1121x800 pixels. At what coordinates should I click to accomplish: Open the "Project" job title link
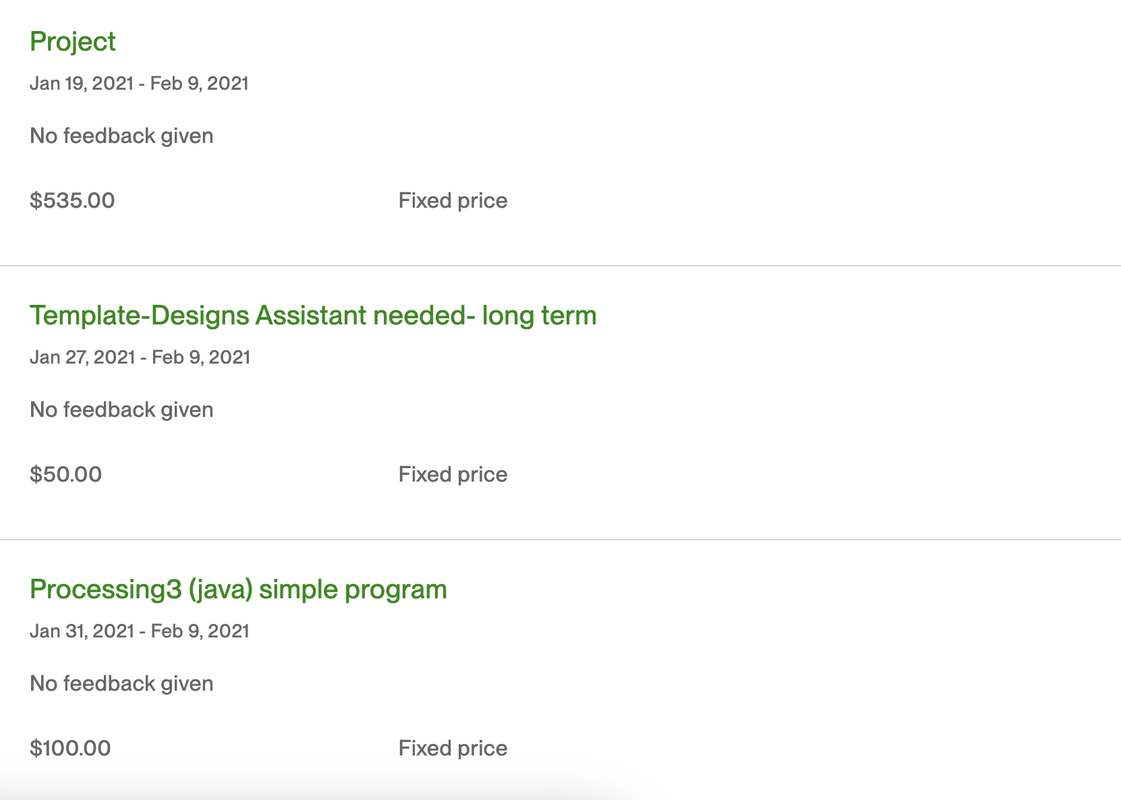coord(72,41)
